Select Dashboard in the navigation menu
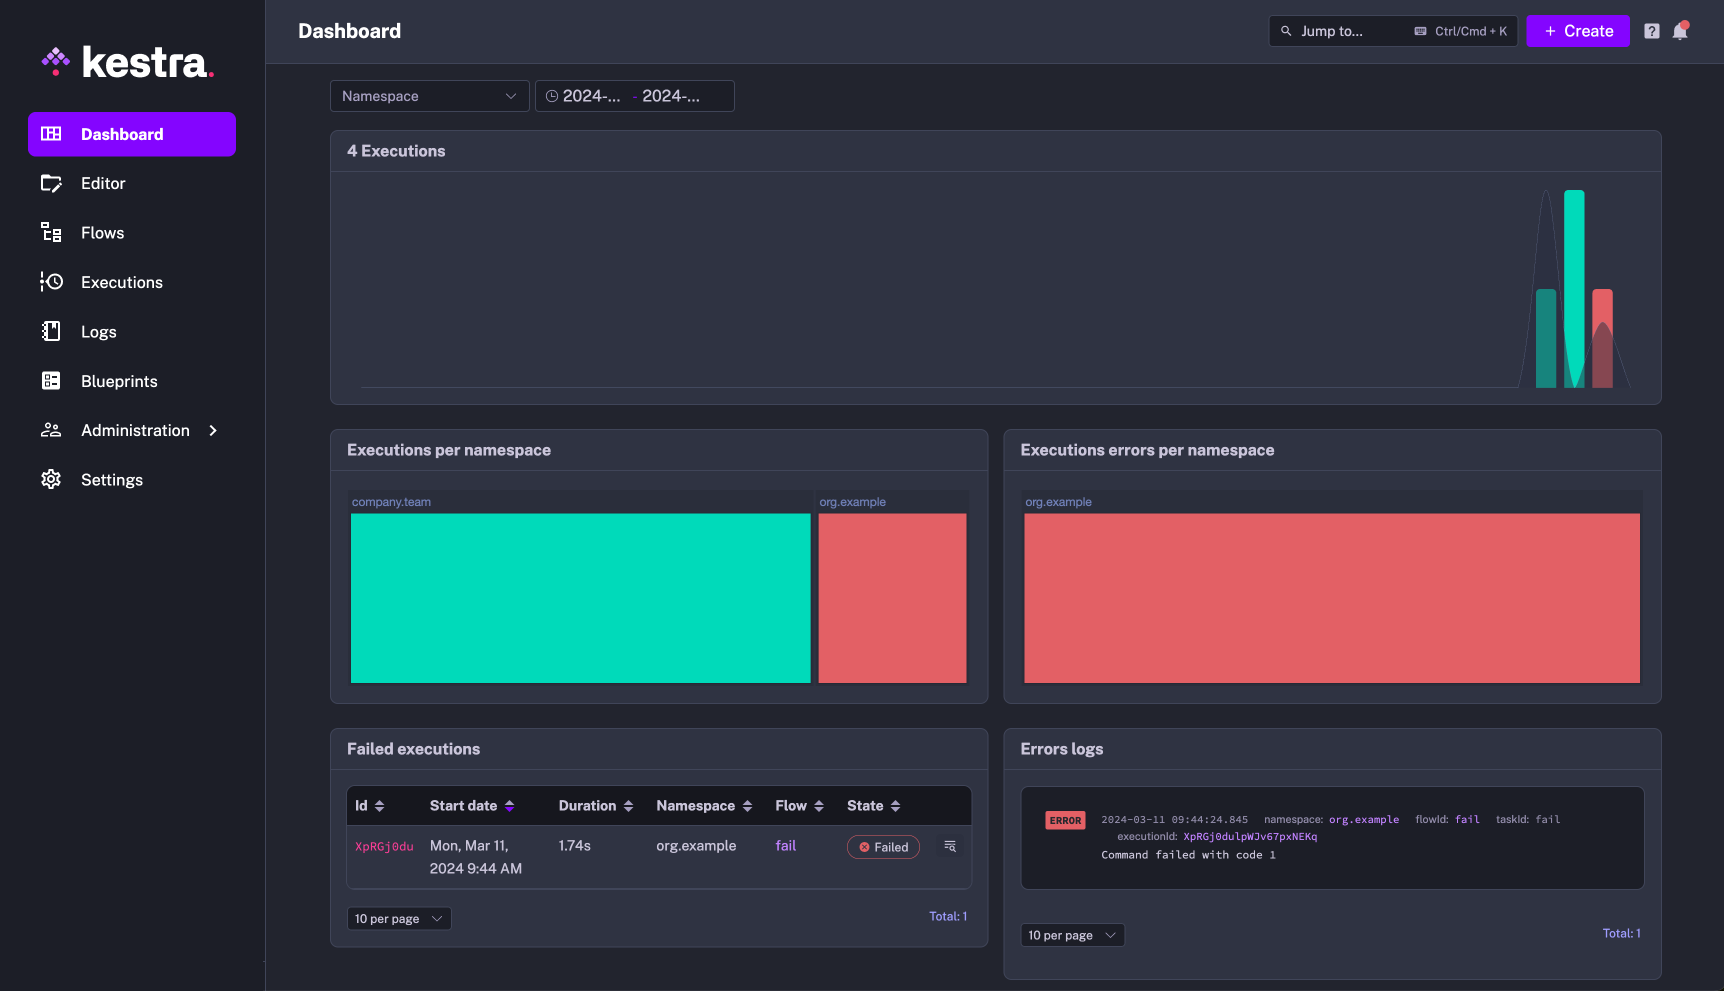The image size is (1724, 991). tap(121, 134)
